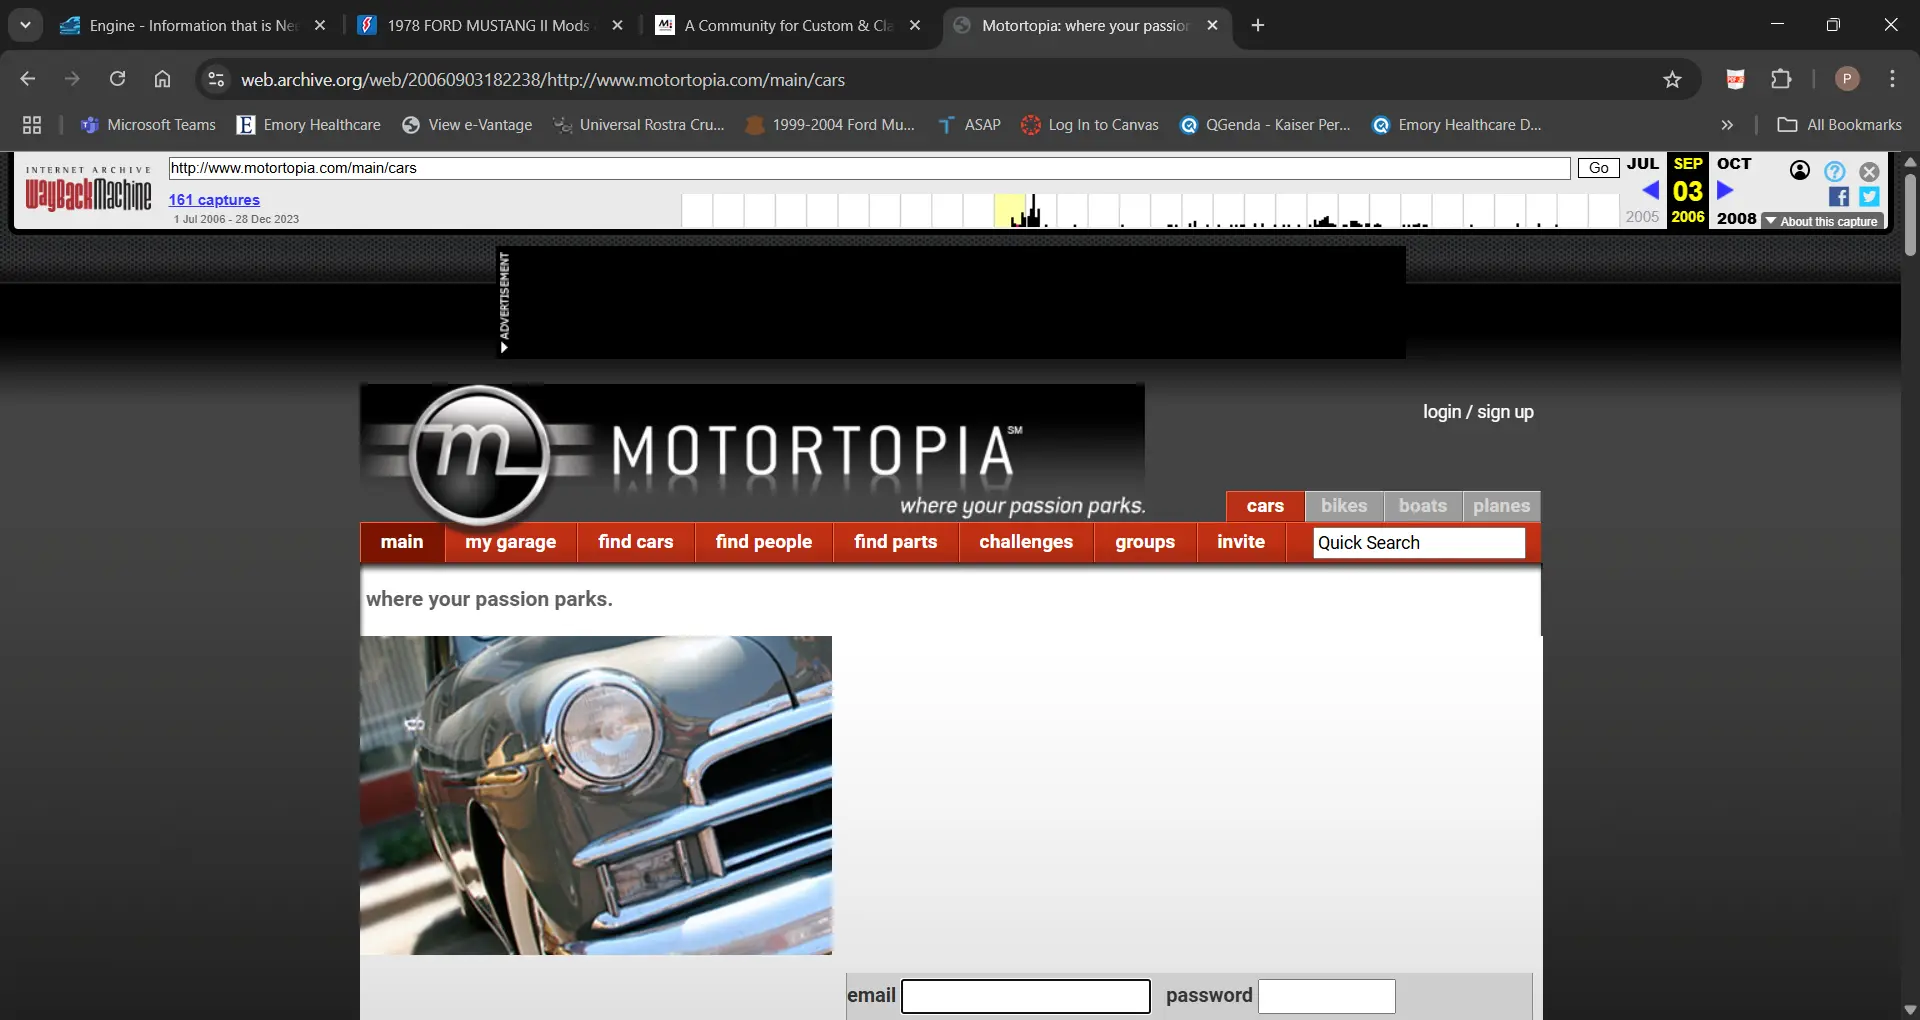1920x1020 pixels.
Task: Reload the current page
Action: click(x=117, y=79)
